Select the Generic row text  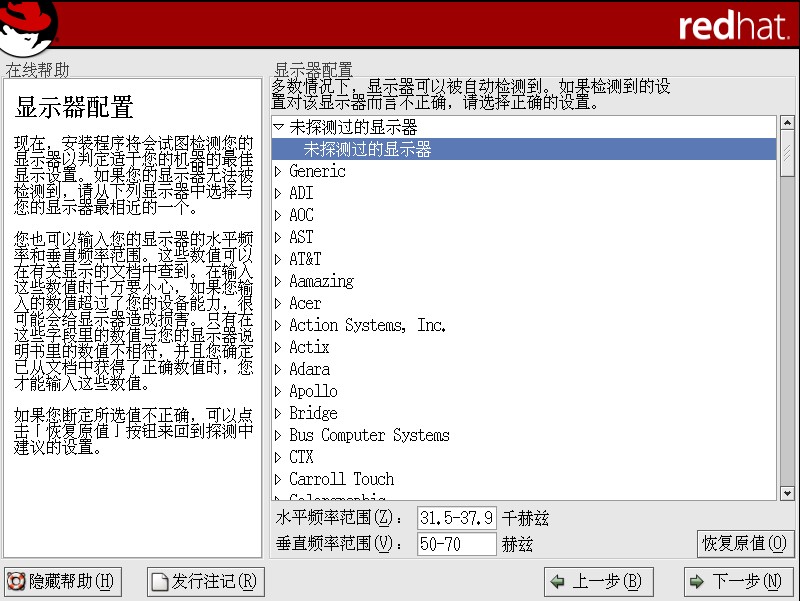pos(317,171)
